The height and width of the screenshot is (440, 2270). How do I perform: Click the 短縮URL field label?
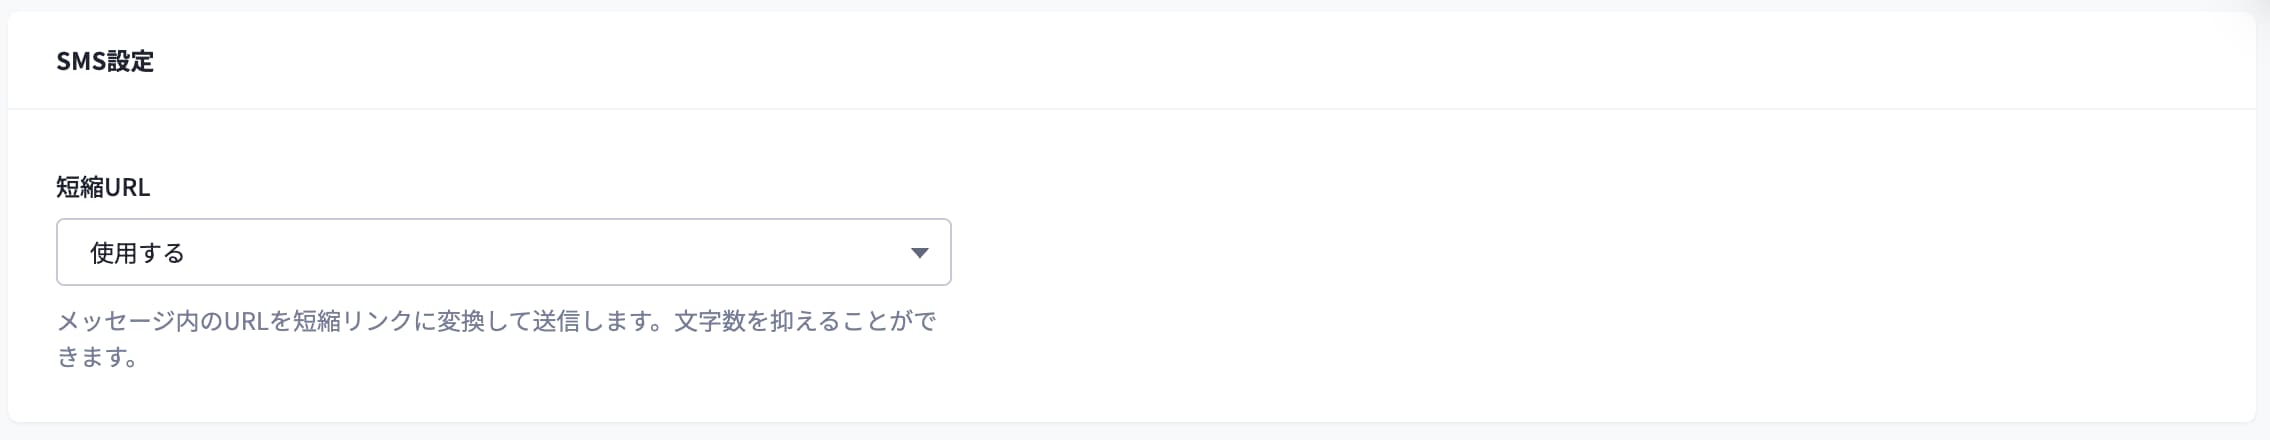tap(103, 187)
